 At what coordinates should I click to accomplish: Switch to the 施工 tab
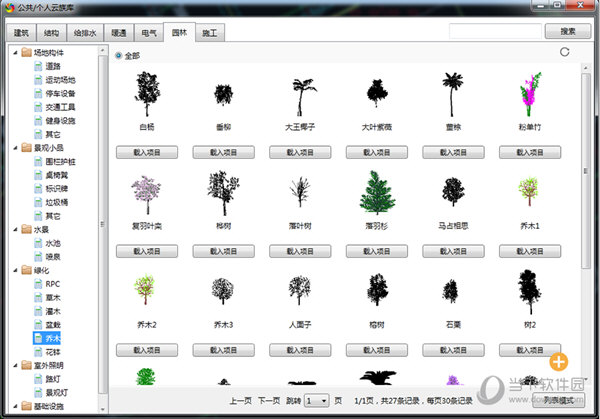click(210, 33)
